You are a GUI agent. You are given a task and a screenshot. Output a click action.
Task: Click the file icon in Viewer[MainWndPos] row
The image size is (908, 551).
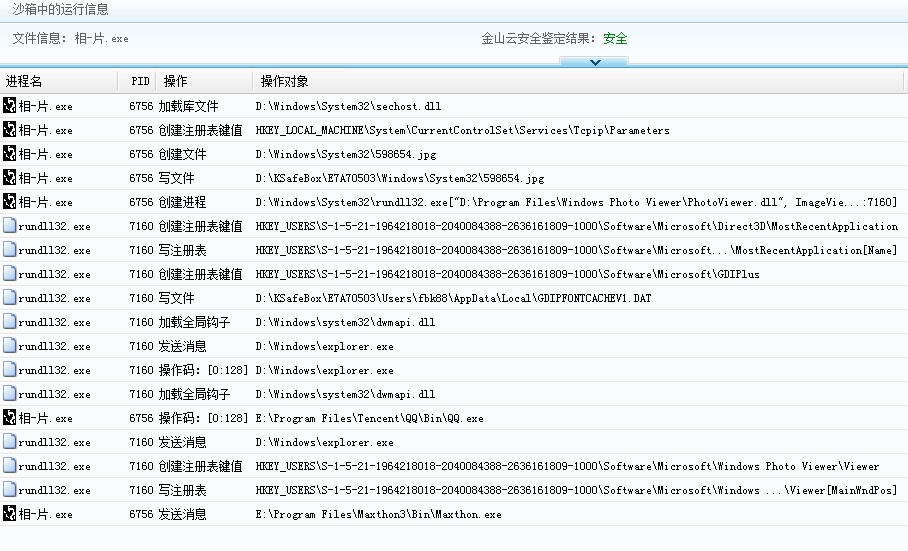[x=9, y=490]
